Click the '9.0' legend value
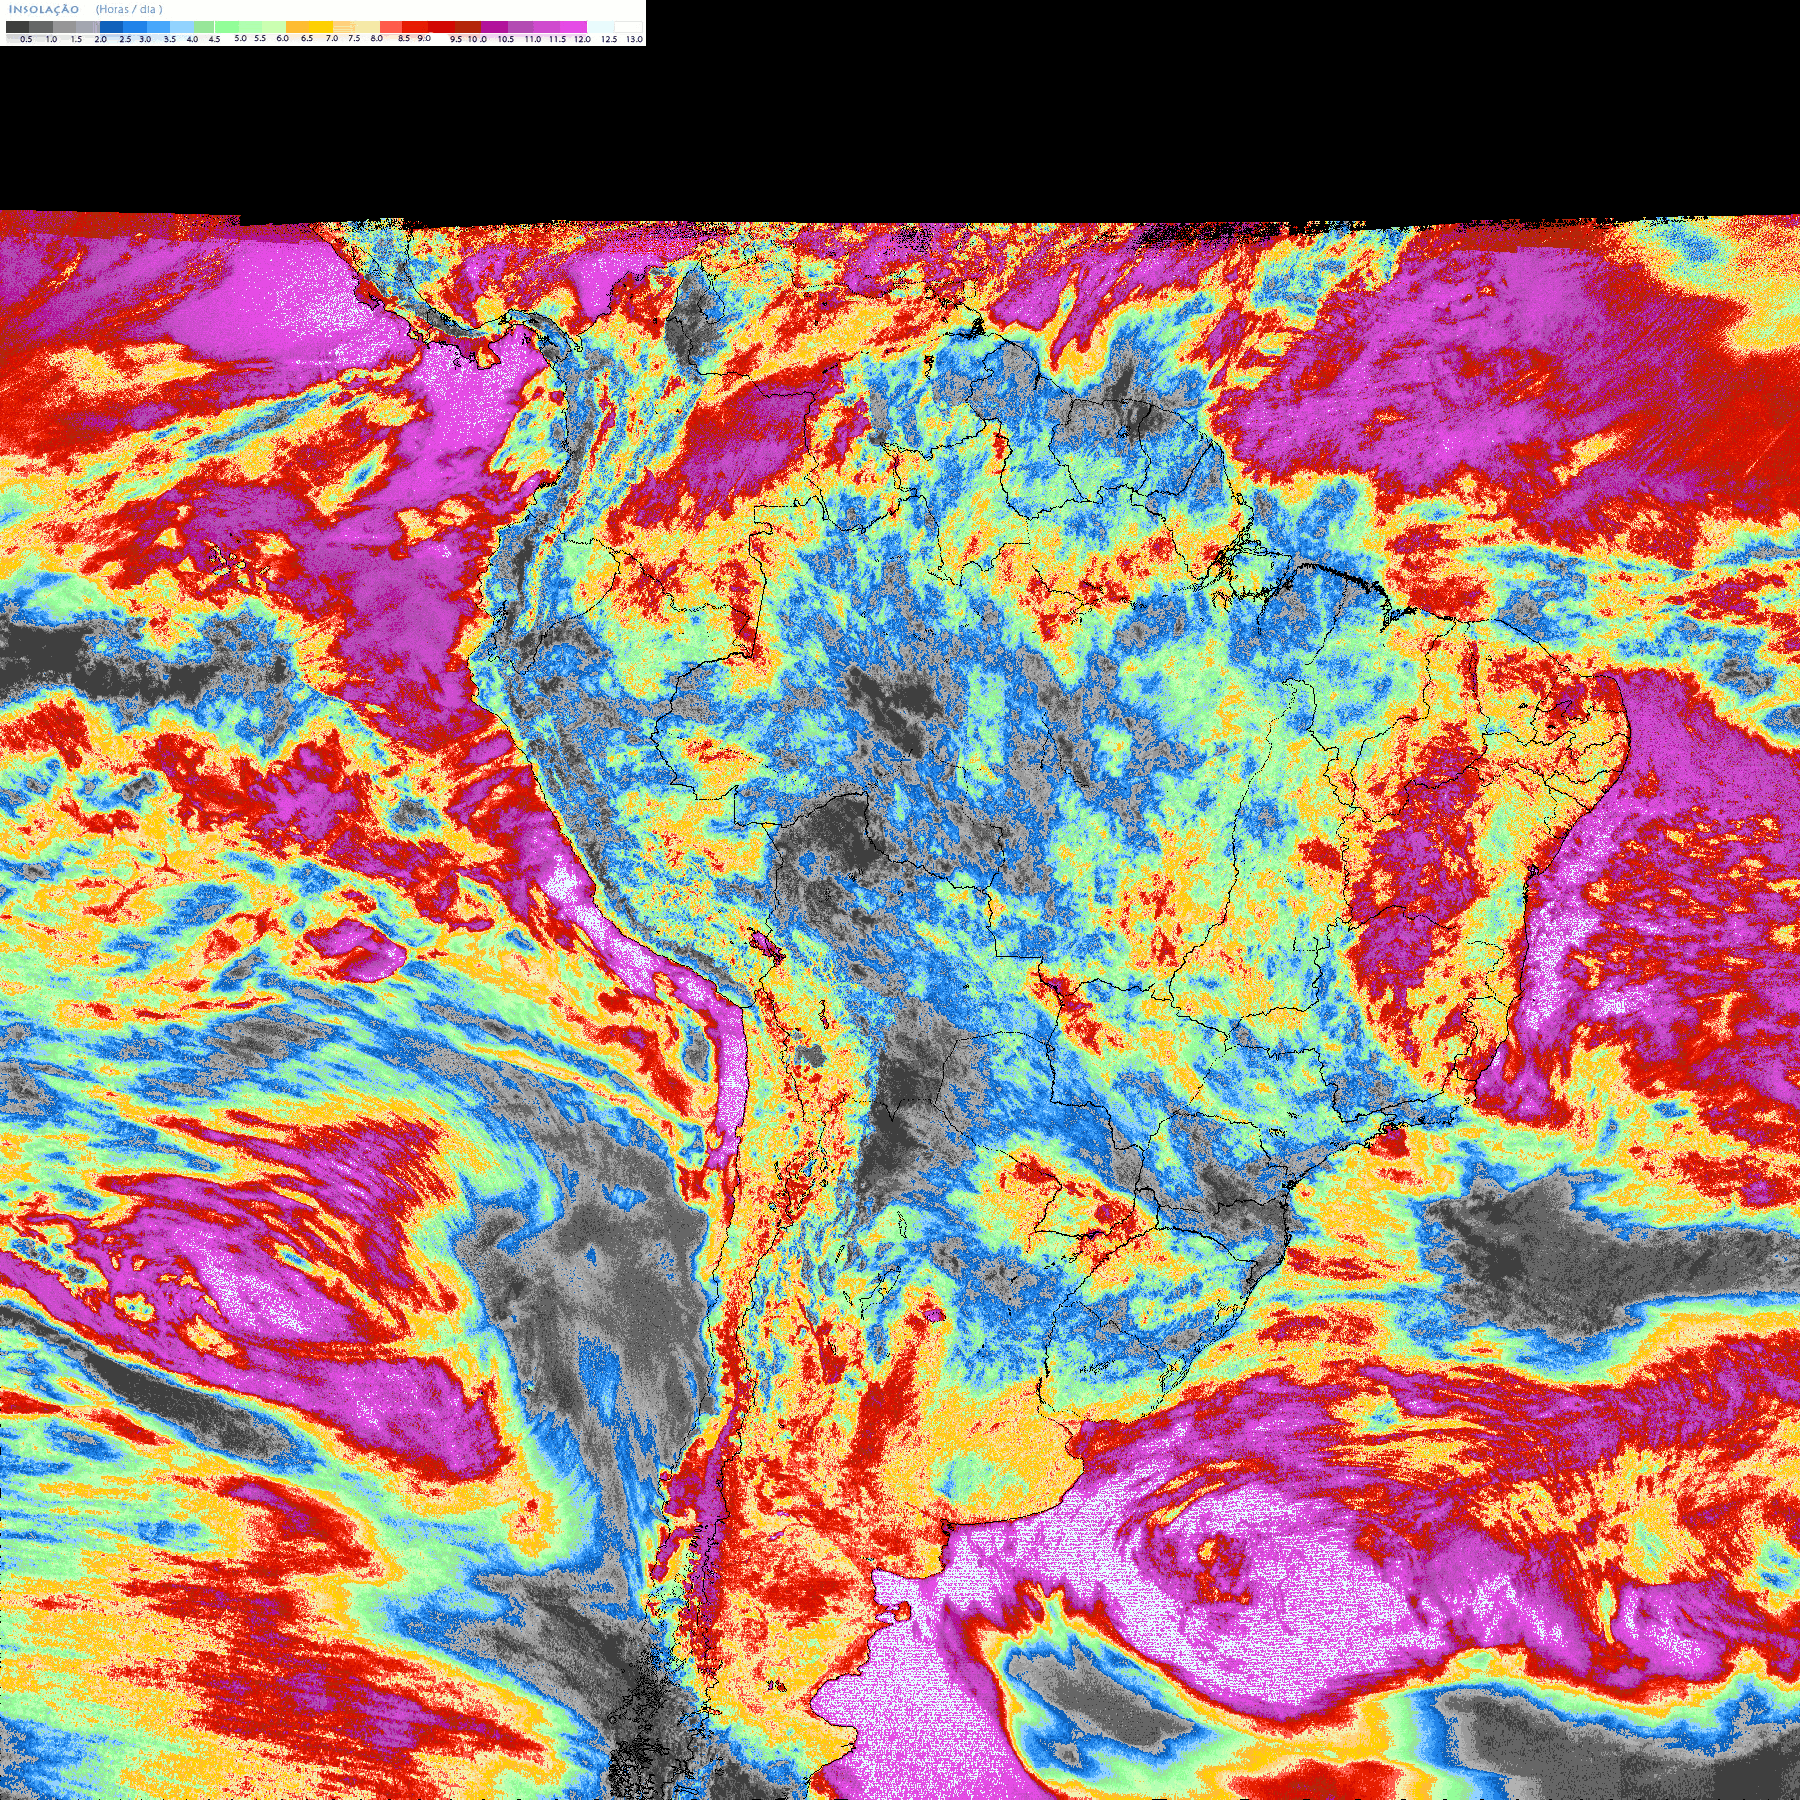1800x1800 pixels. pos(424,38)
